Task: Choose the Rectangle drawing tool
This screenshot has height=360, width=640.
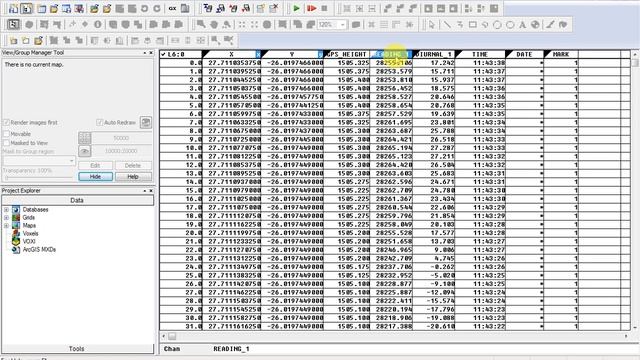Action: pyautogui.click(x=473, y=24)
